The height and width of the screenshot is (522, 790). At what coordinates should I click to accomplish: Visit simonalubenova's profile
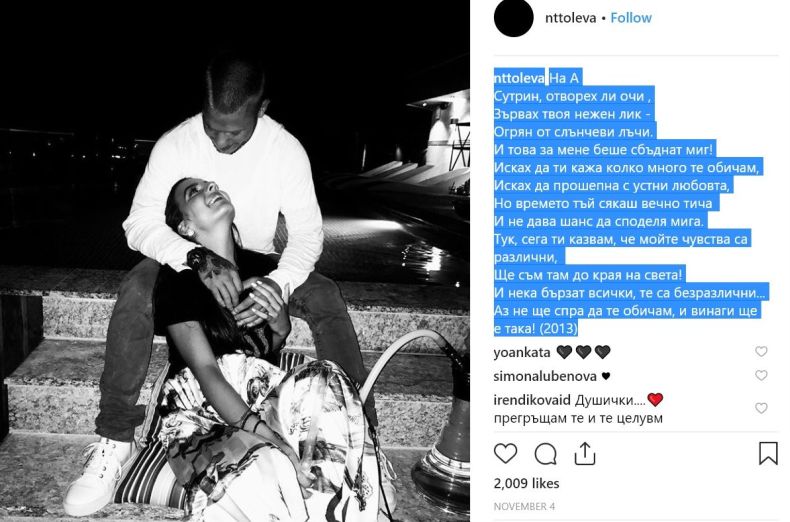point(545,376)
